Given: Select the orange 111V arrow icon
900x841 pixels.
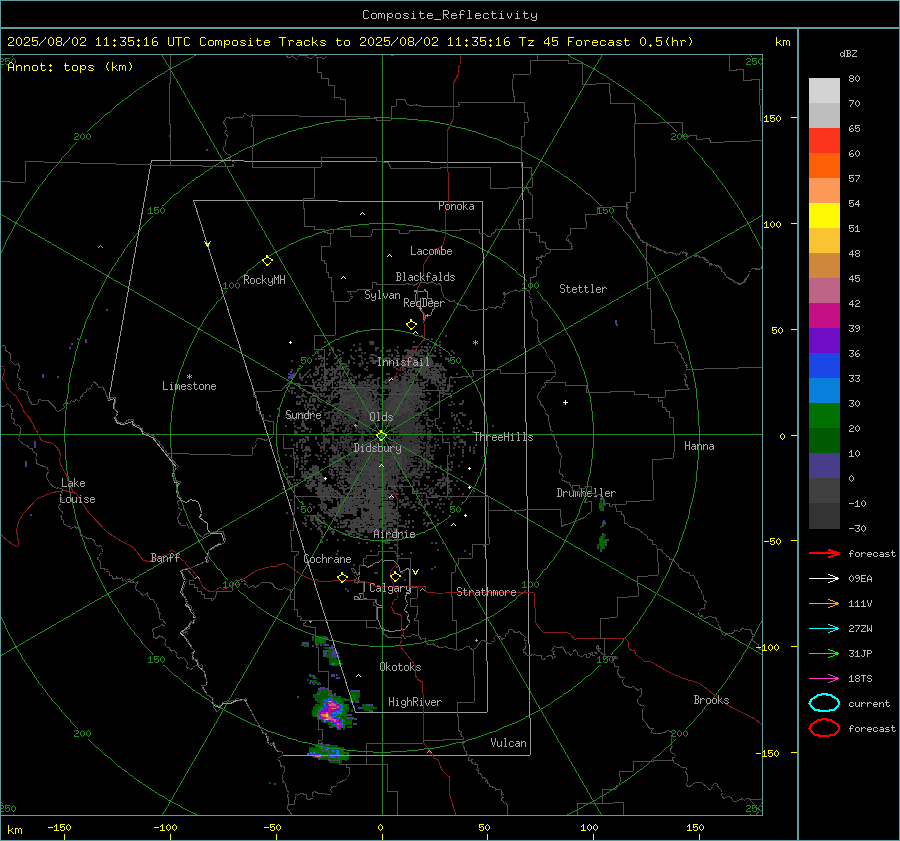Looking at the screenshot, I should pos(824,603).
